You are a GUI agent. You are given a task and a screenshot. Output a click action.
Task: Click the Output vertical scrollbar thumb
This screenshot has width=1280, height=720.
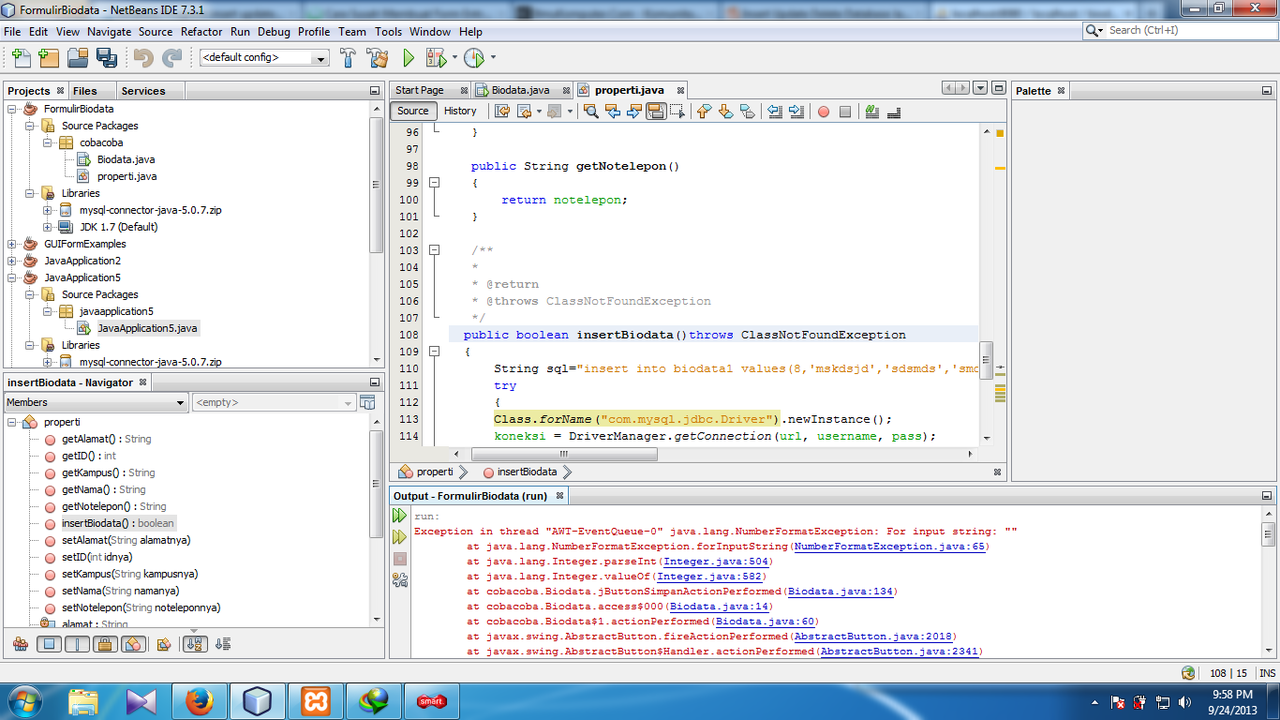1267,533
